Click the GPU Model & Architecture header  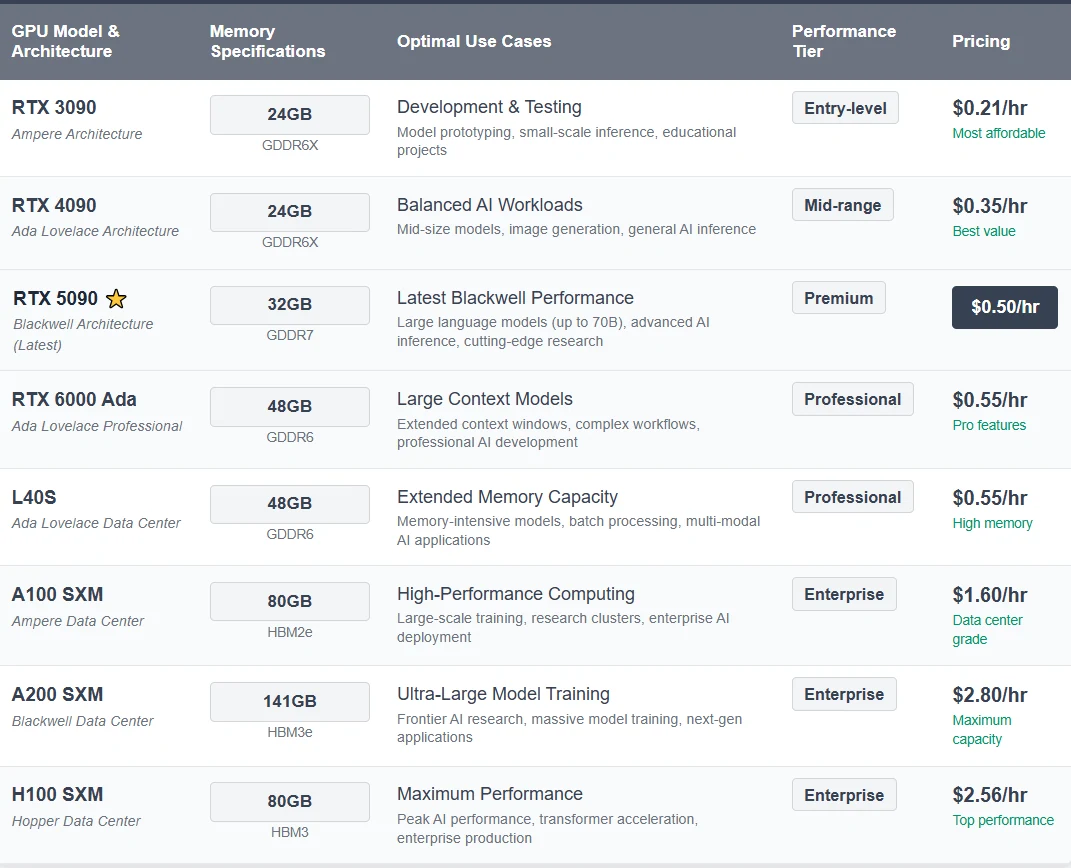[x=66, y=41]
